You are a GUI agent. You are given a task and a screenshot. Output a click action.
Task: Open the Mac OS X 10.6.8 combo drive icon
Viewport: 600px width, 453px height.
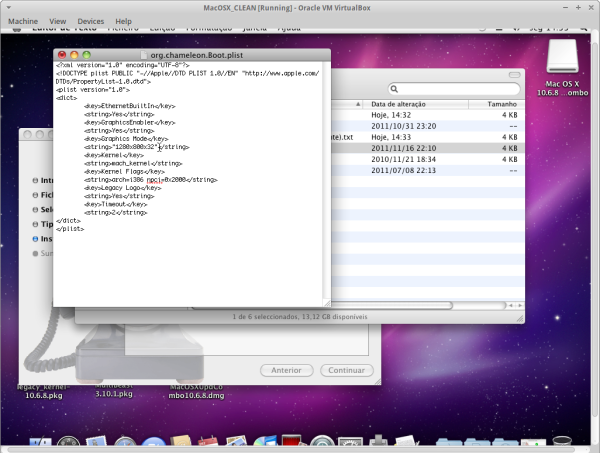[x=562, y=56]
